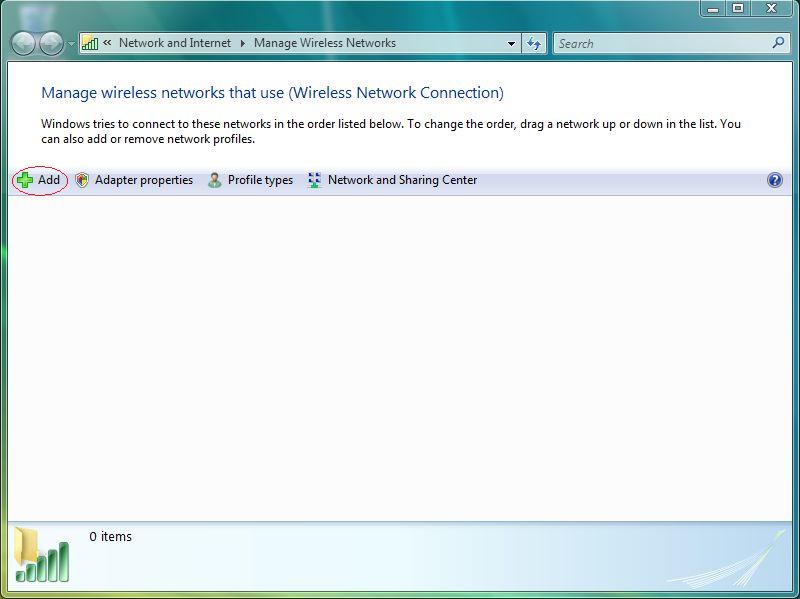Expand the address bar previous locations dropdown
Viewport: 800px width, 599px height.
tap(511, 43)
